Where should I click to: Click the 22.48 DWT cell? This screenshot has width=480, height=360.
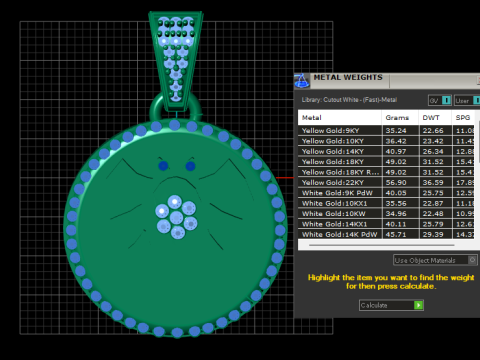point(435,214)
